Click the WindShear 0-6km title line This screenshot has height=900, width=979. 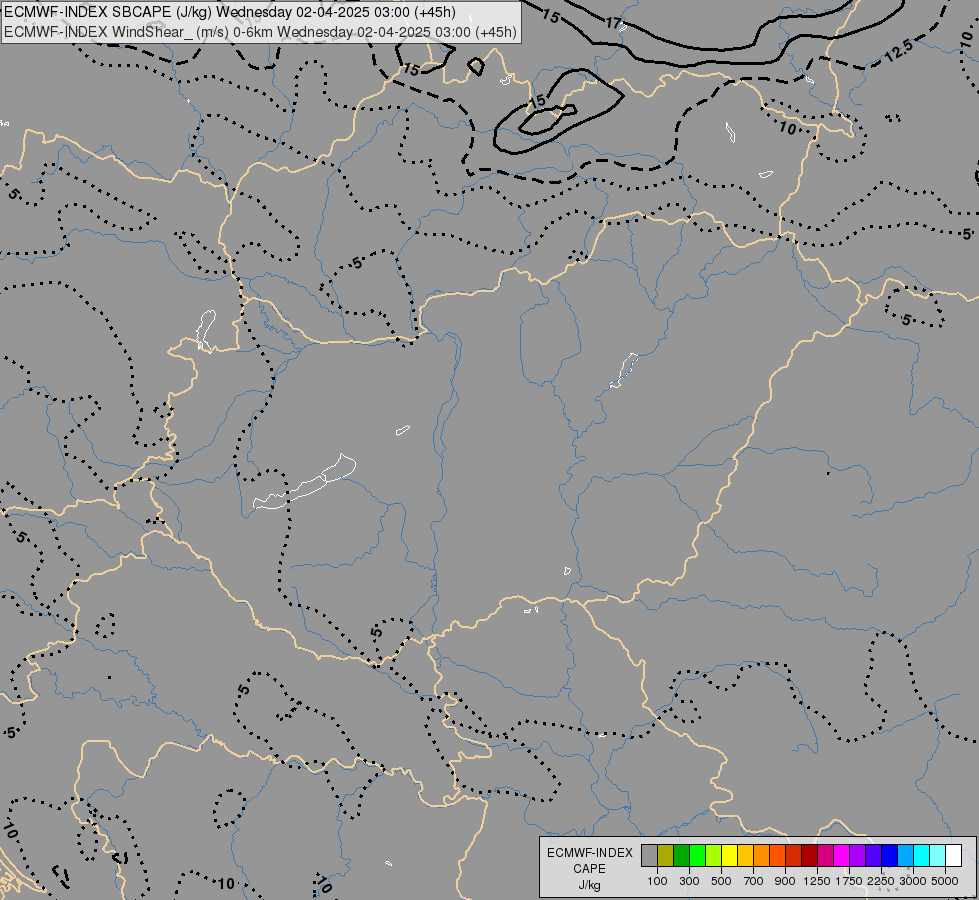[260, 31]
